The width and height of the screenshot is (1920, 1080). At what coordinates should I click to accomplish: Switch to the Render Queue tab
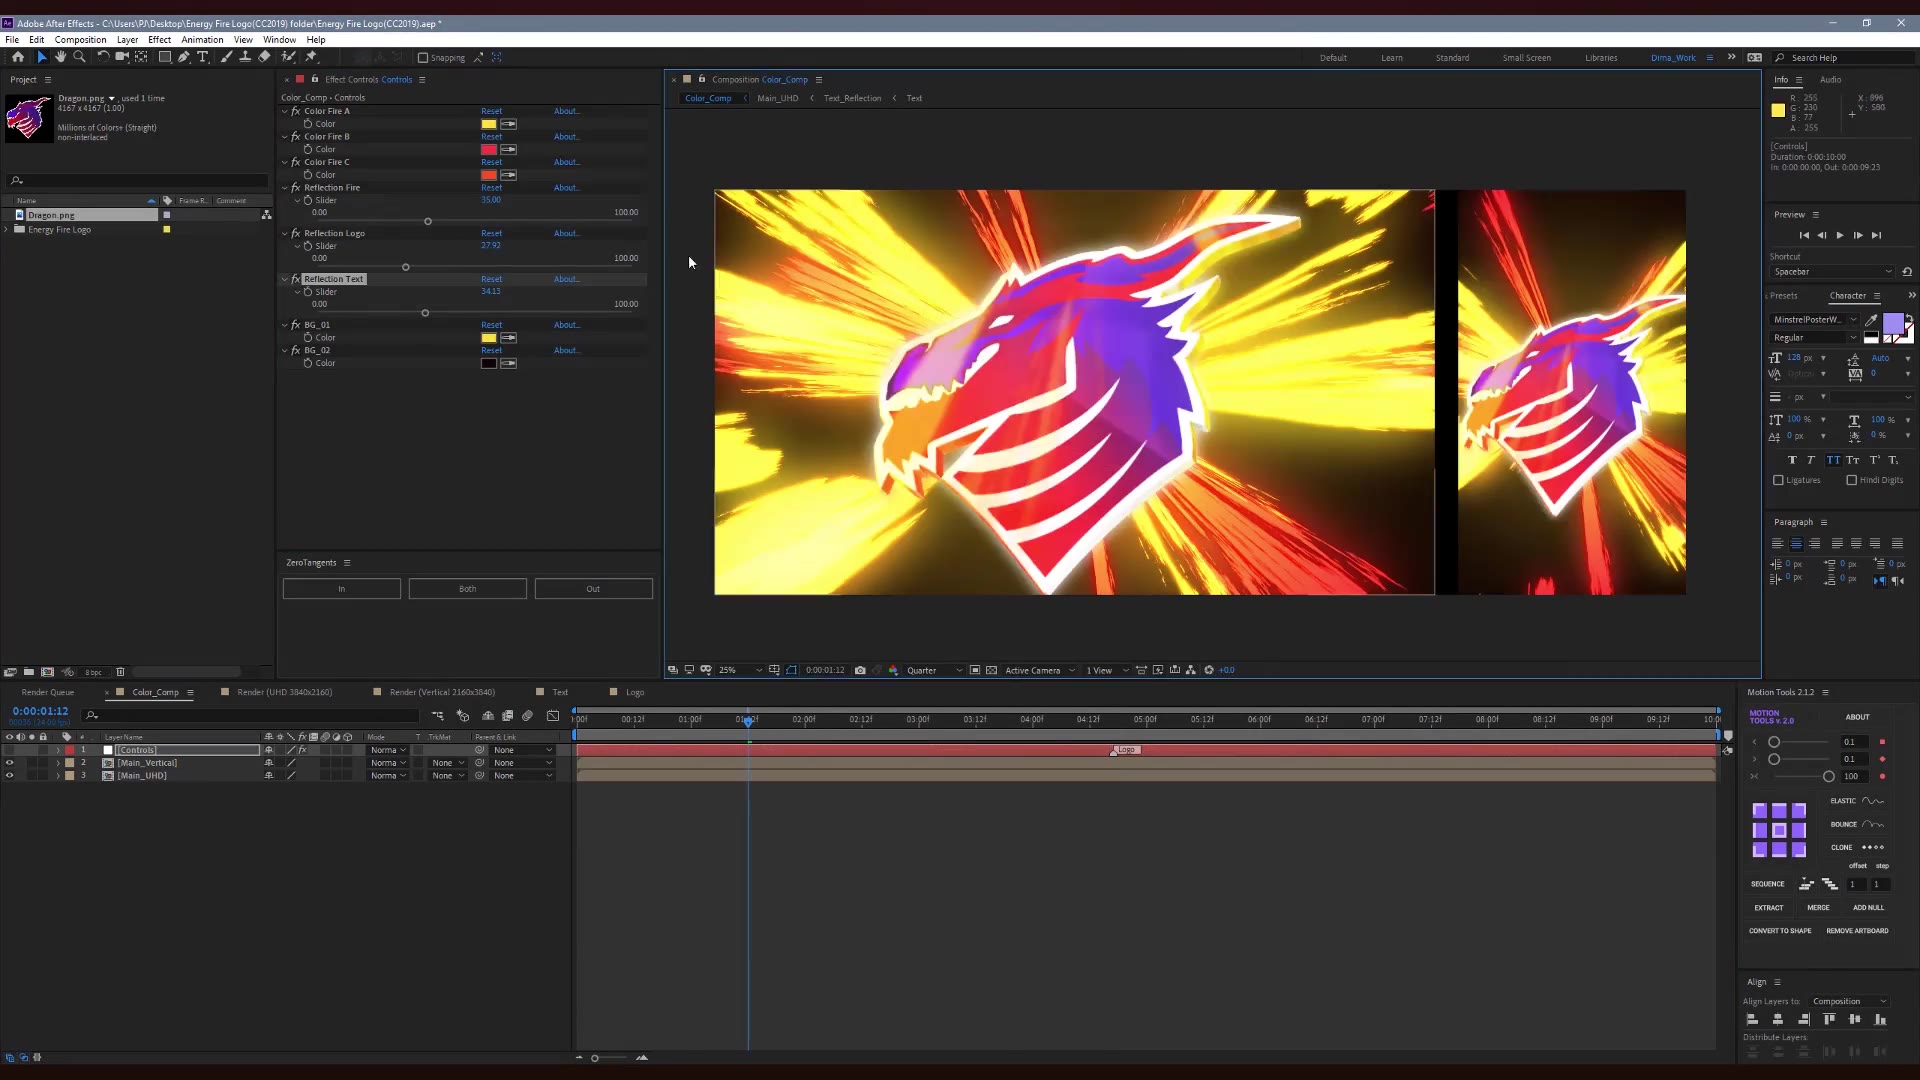(48, 692)
